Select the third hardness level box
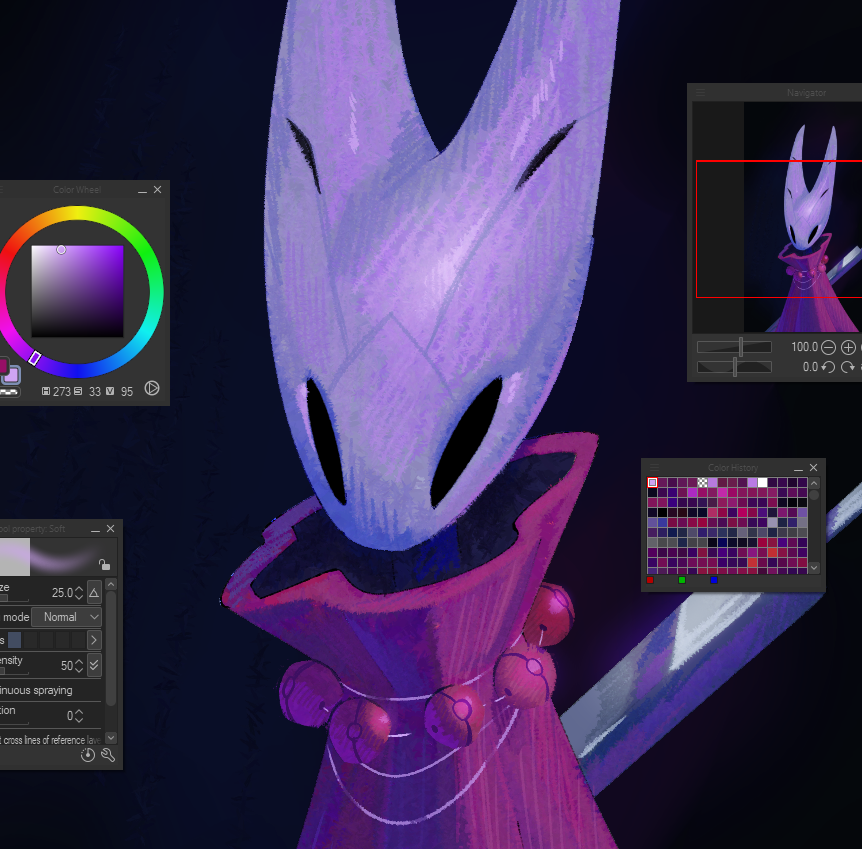Screen dimensions: 862x849 click(47, 639)
